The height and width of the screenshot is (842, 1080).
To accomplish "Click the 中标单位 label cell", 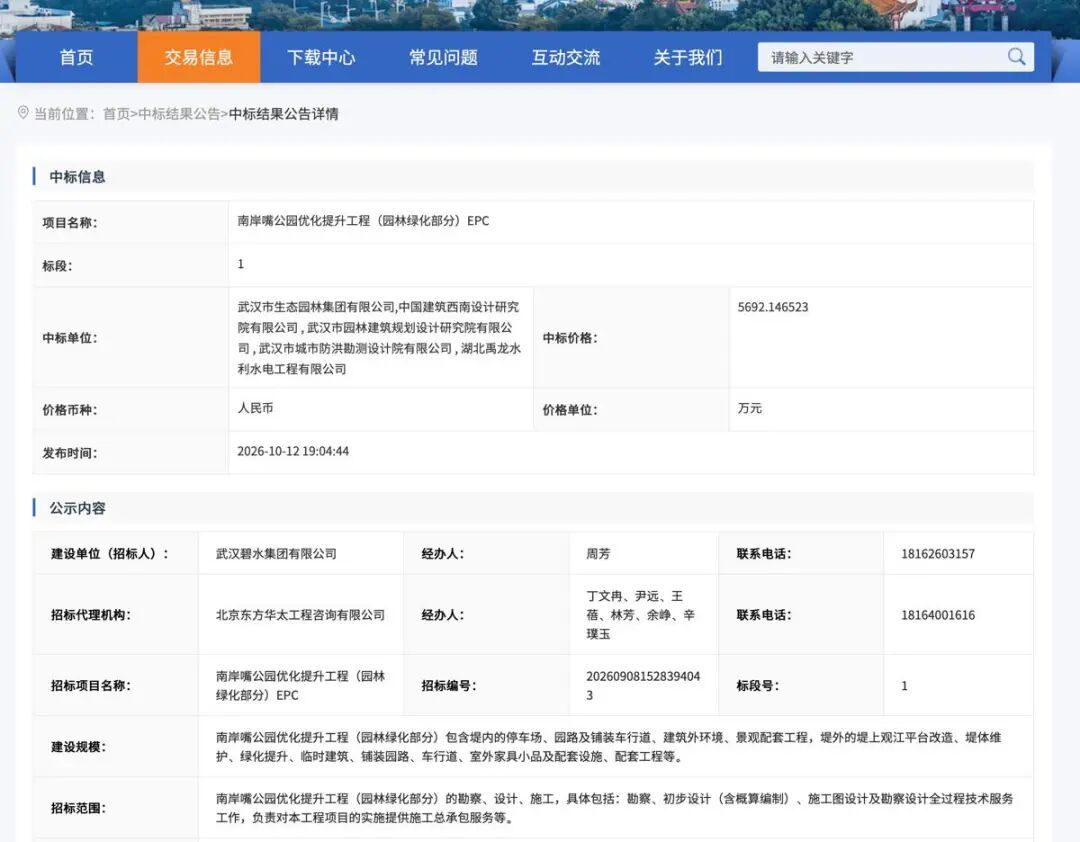I will click(130, 338).
